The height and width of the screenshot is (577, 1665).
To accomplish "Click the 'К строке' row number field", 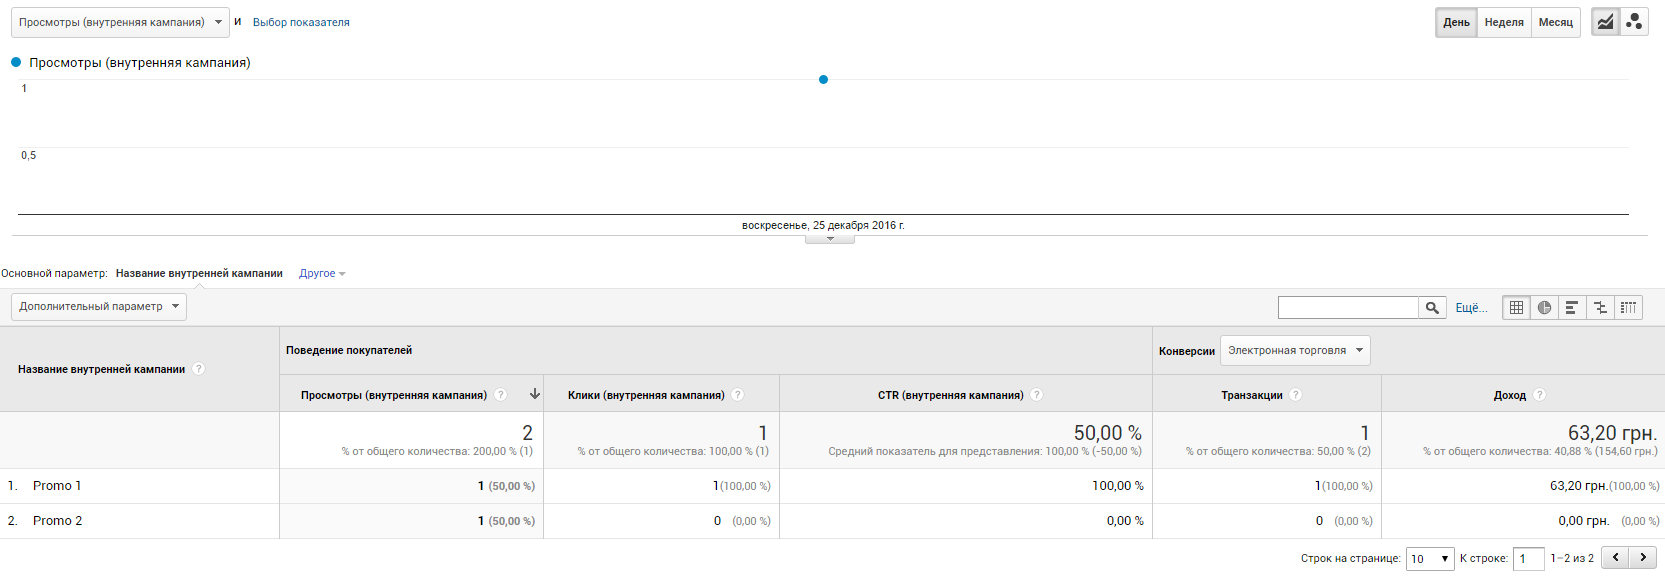I will pos(1529,559).
